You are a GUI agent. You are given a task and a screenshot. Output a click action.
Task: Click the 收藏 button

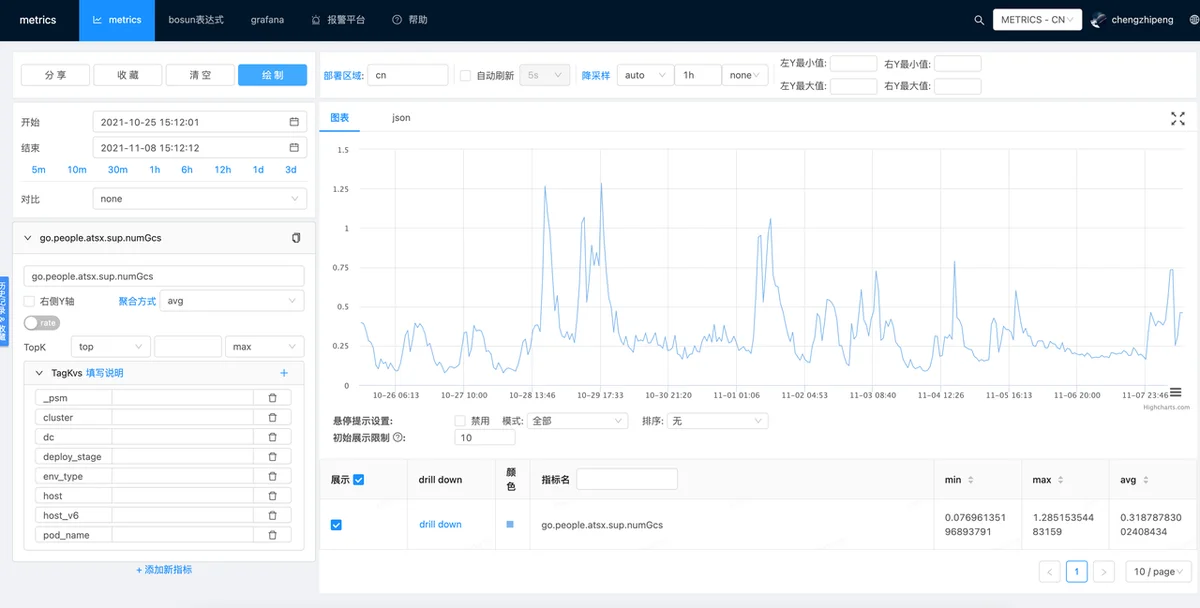128,75
